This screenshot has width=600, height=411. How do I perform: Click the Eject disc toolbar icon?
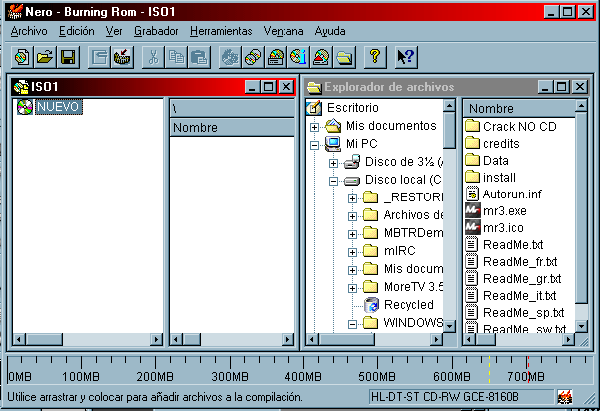coord(321,57)
